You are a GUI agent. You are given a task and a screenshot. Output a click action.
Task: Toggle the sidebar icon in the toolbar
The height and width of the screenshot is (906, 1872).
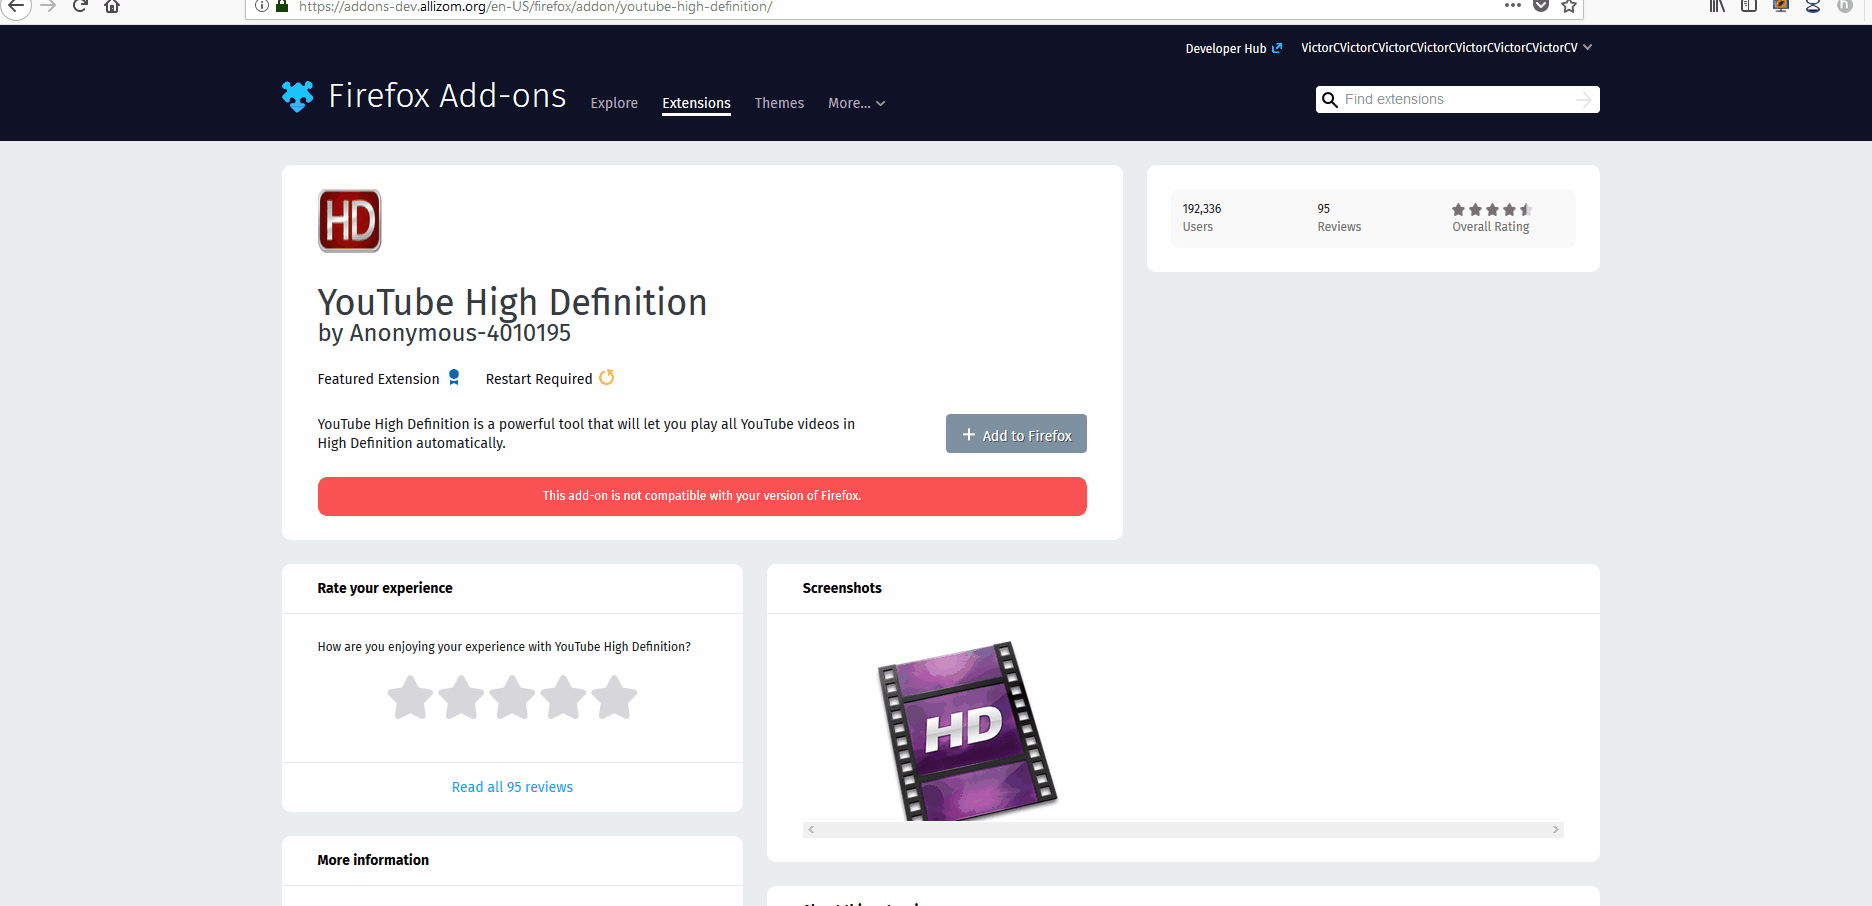coord(1749,6)
